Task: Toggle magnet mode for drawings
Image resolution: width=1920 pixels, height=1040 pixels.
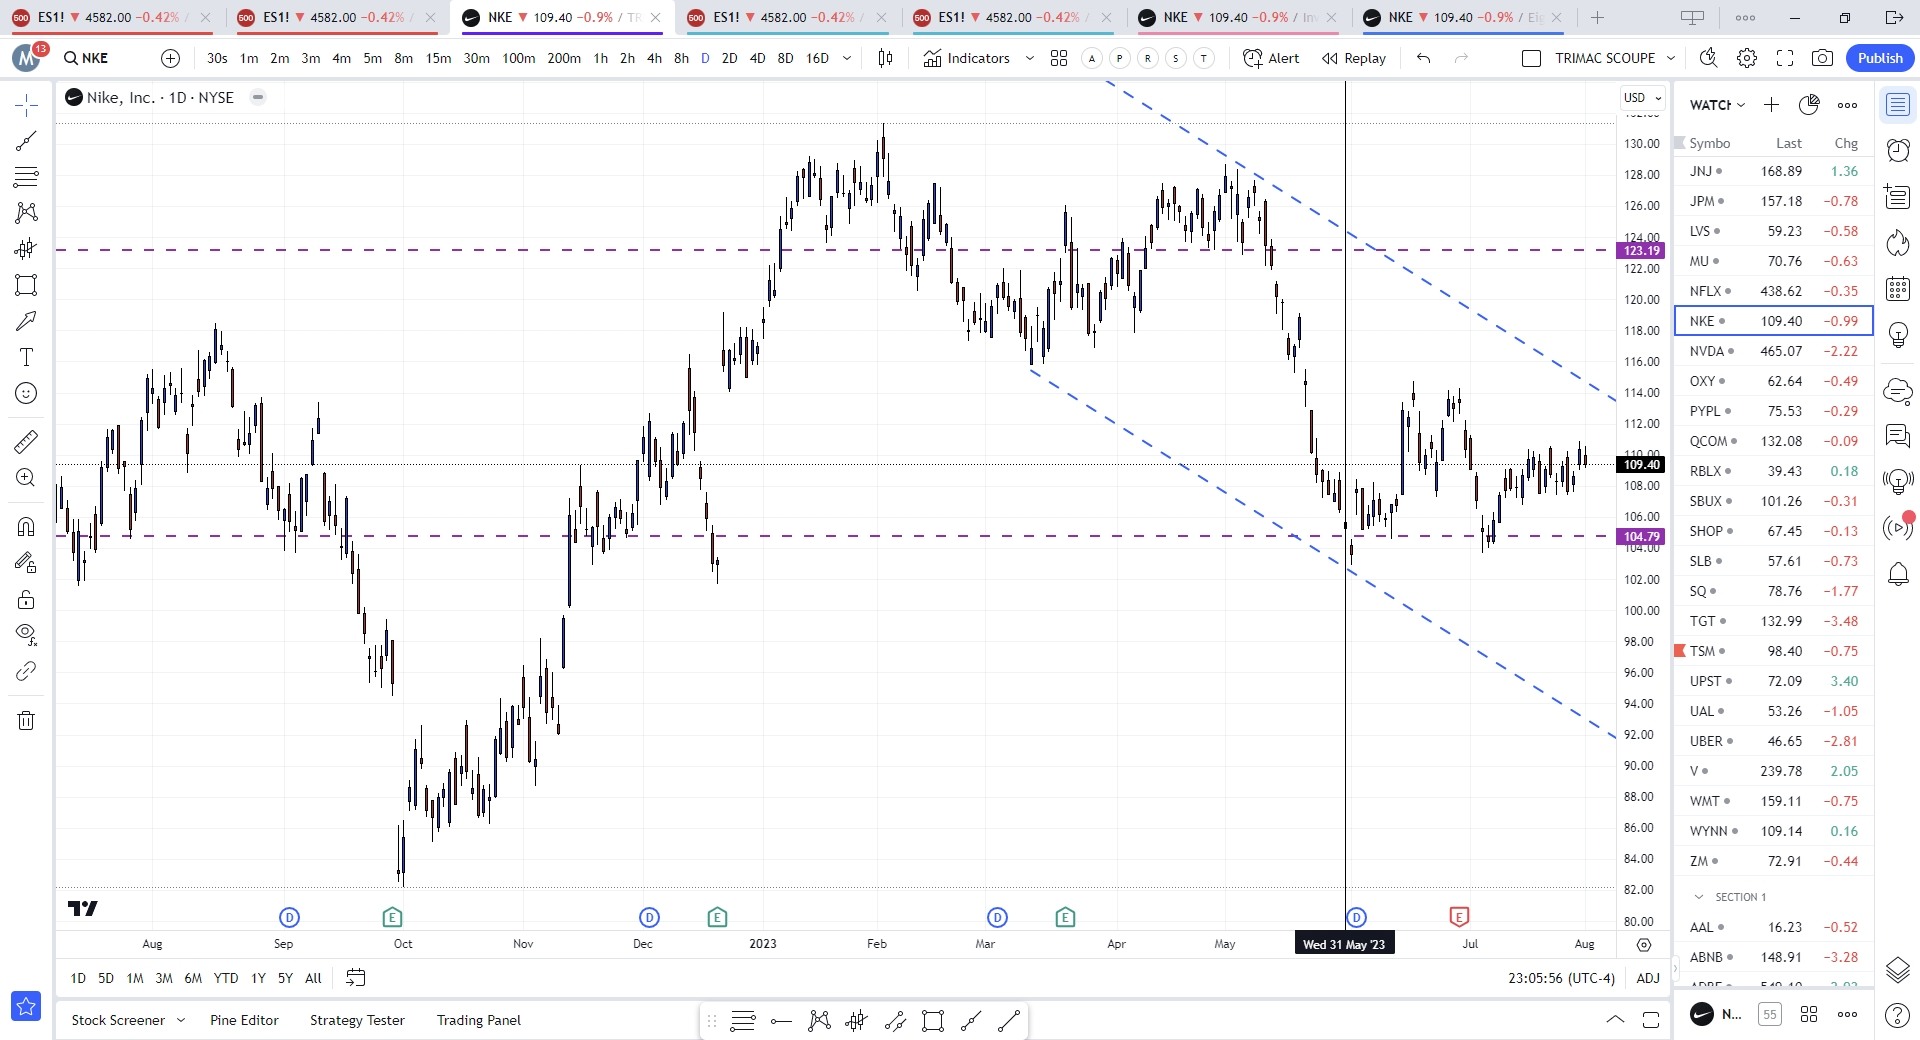Action: pos(26,526)
